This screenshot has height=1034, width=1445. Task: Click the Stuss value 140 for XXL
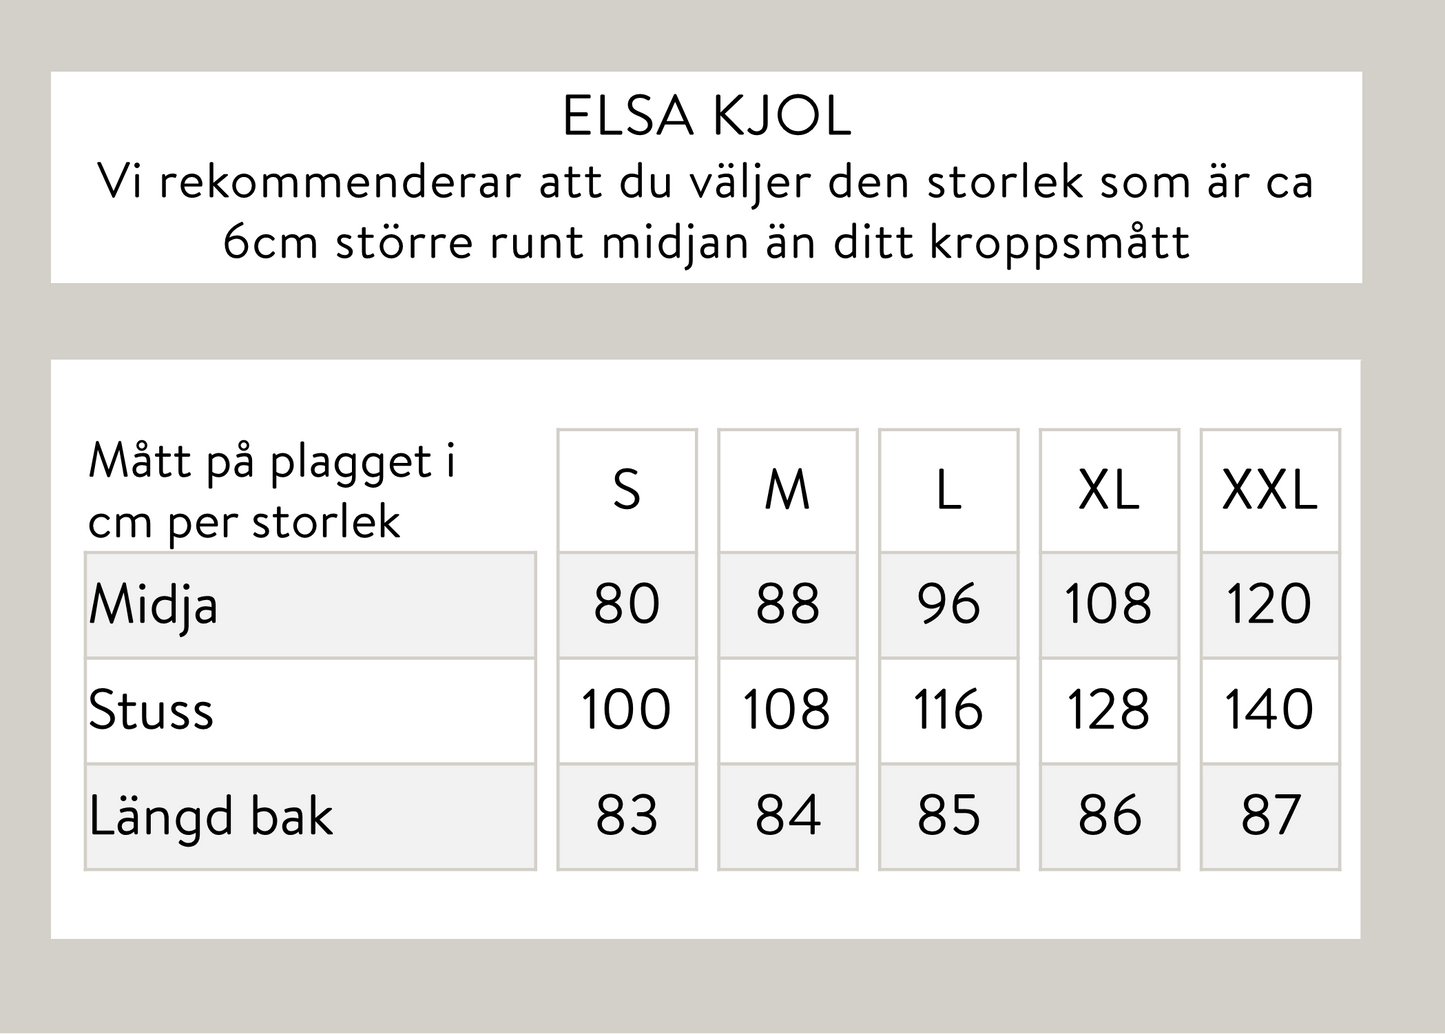pyautogui.click(x=1269, y=710)
